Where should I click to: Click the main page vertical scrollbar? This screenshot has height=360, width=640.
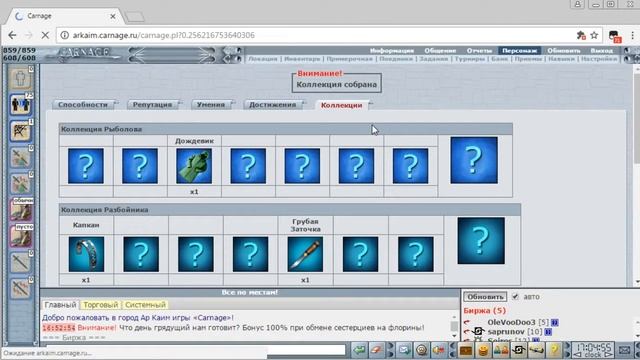coord(636,176)
